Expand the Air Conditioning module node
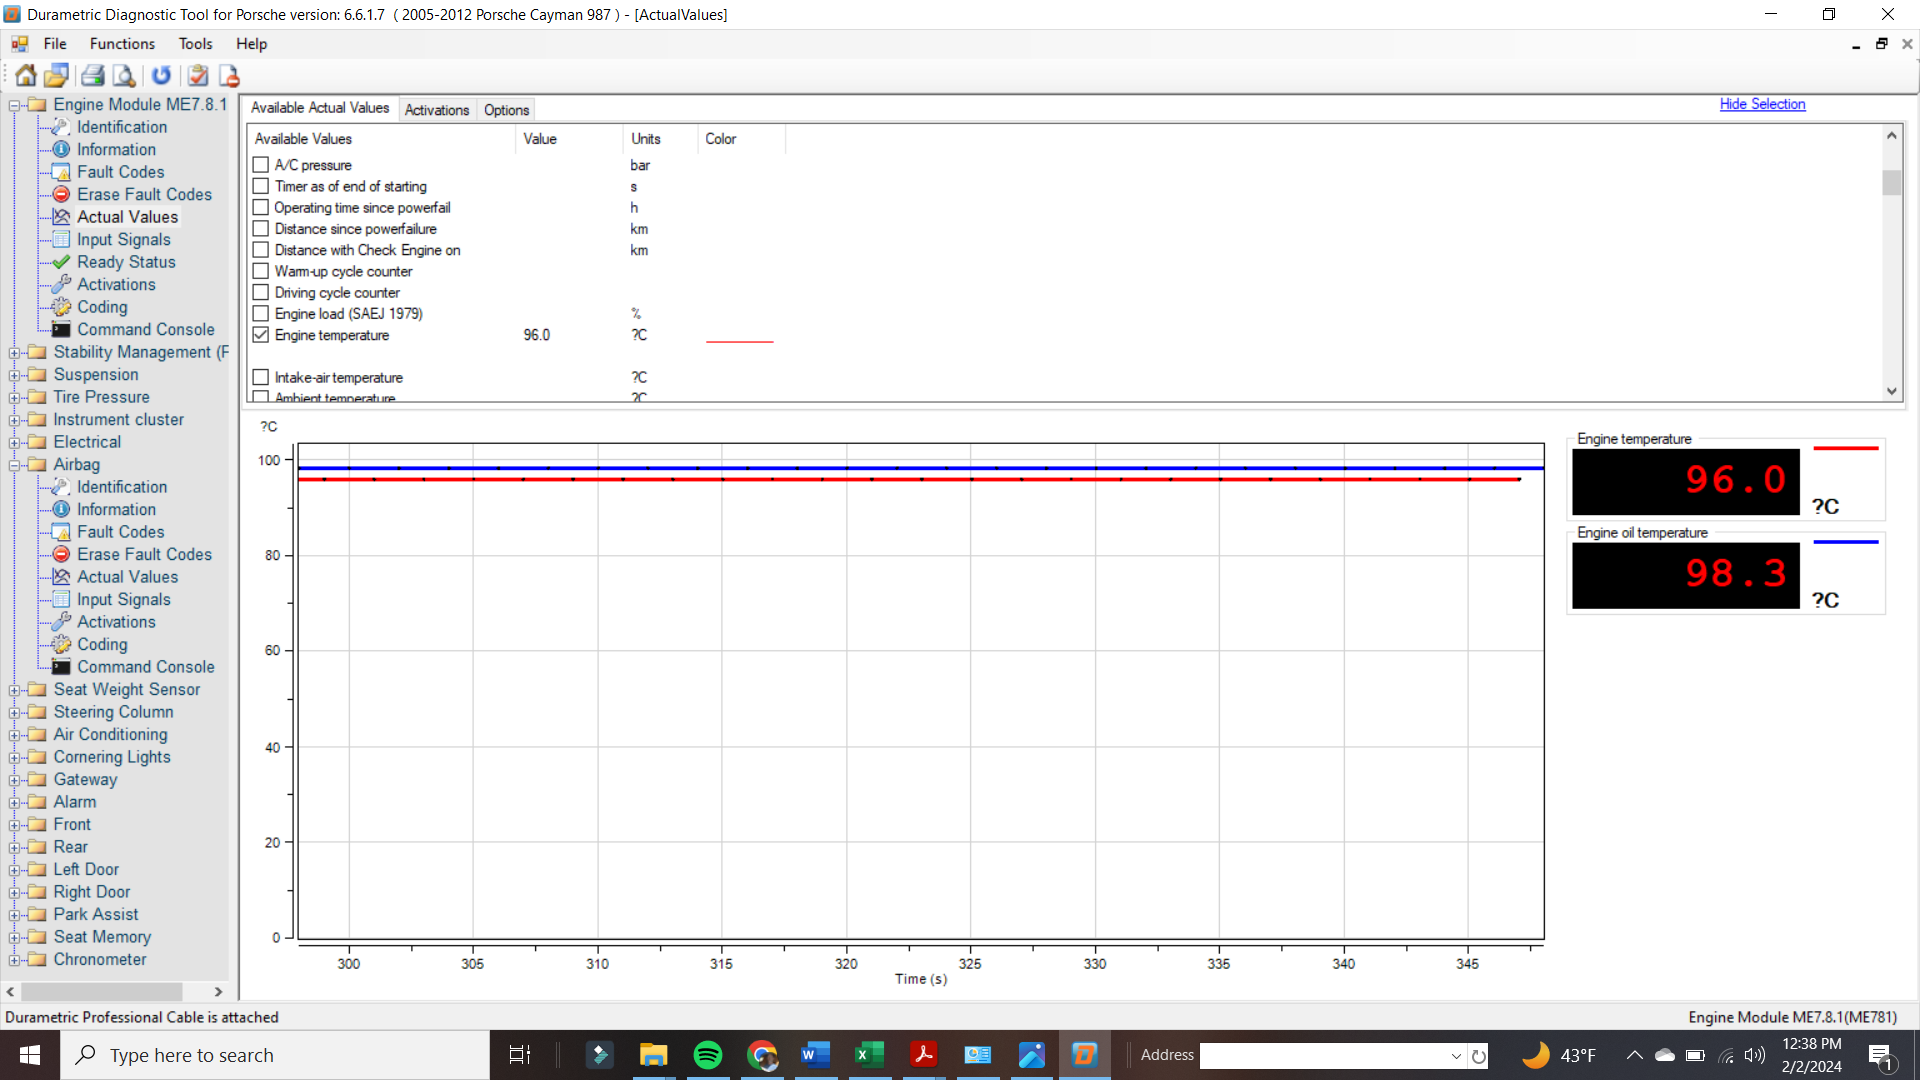 tap(14, 735)
